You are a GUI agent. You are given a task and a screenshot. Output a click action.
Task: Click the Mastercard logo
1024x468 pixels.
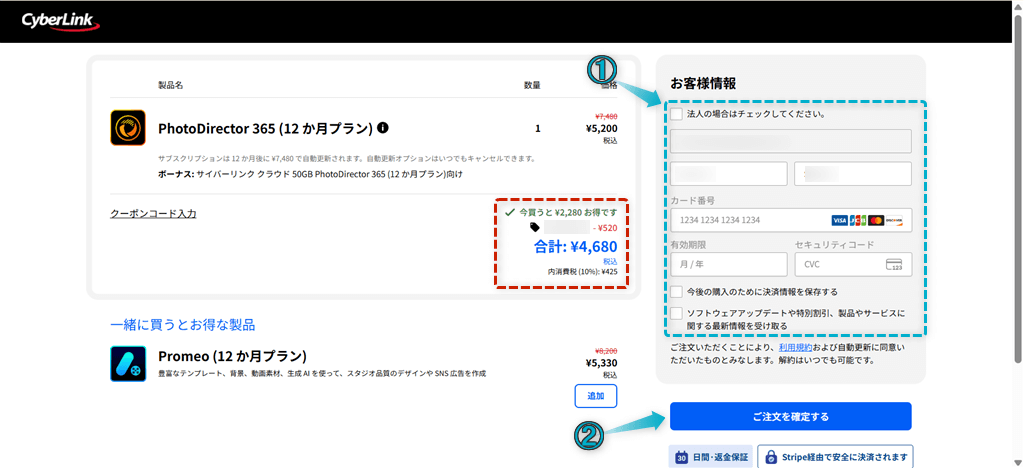(876, 221)
